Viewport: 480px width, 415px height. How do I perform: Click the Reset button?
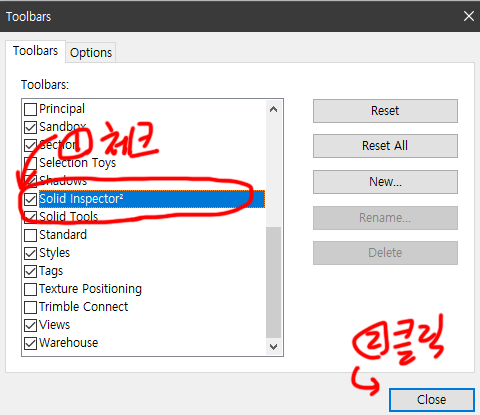tap(385, 111)
